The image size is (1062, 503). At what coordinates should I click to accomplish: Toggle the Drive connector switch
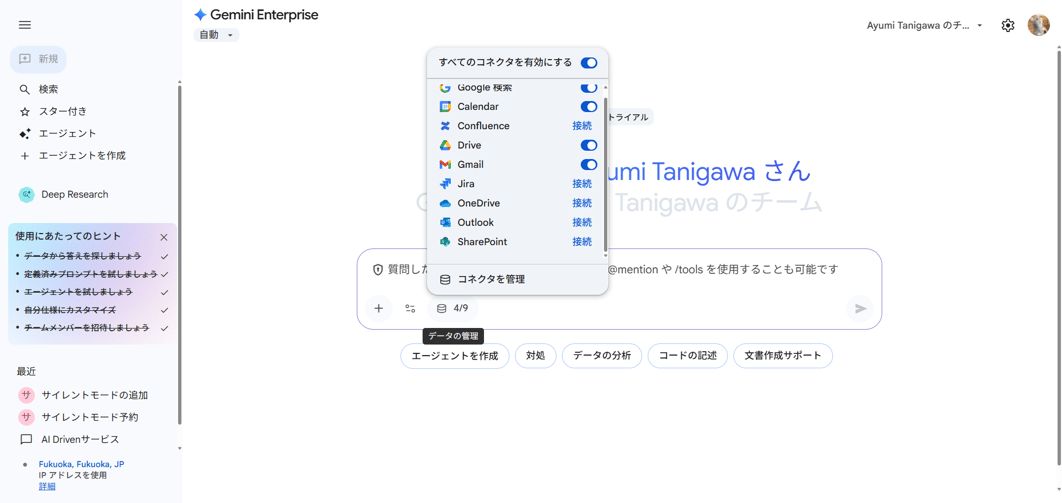tap(589, 146)
